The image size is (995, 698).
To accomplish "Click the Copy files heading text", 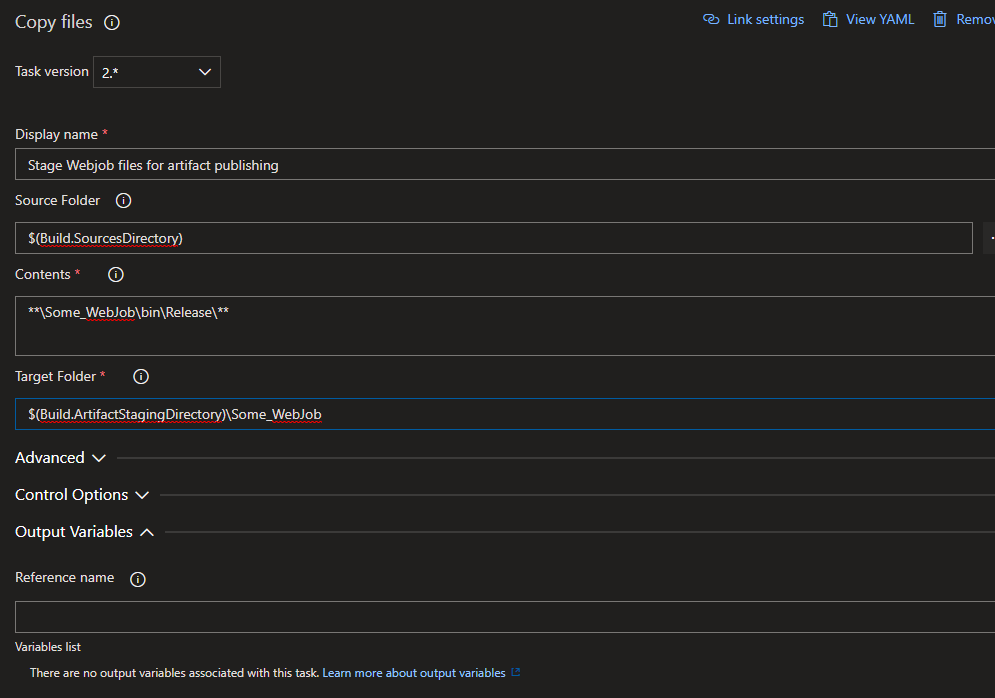I will click(54, 22).
